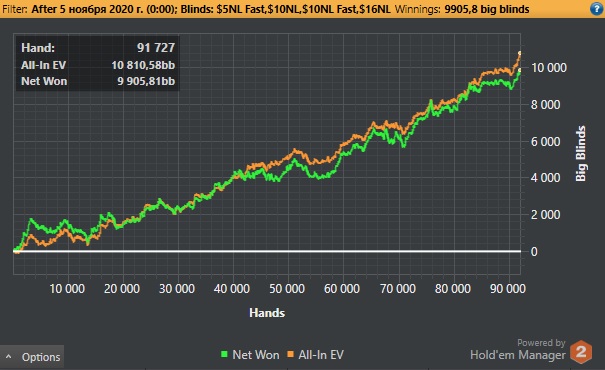Click the All-In EV value '10 810,58bb'
The image size is (605, 370).
pyautogui.click(x=143, y=65)
